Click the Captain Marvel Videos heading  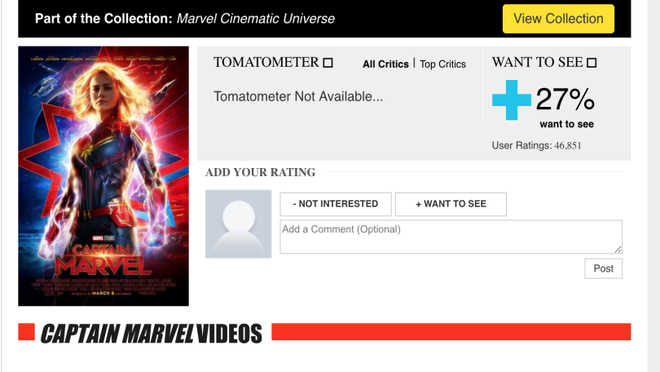coord(151,334)
